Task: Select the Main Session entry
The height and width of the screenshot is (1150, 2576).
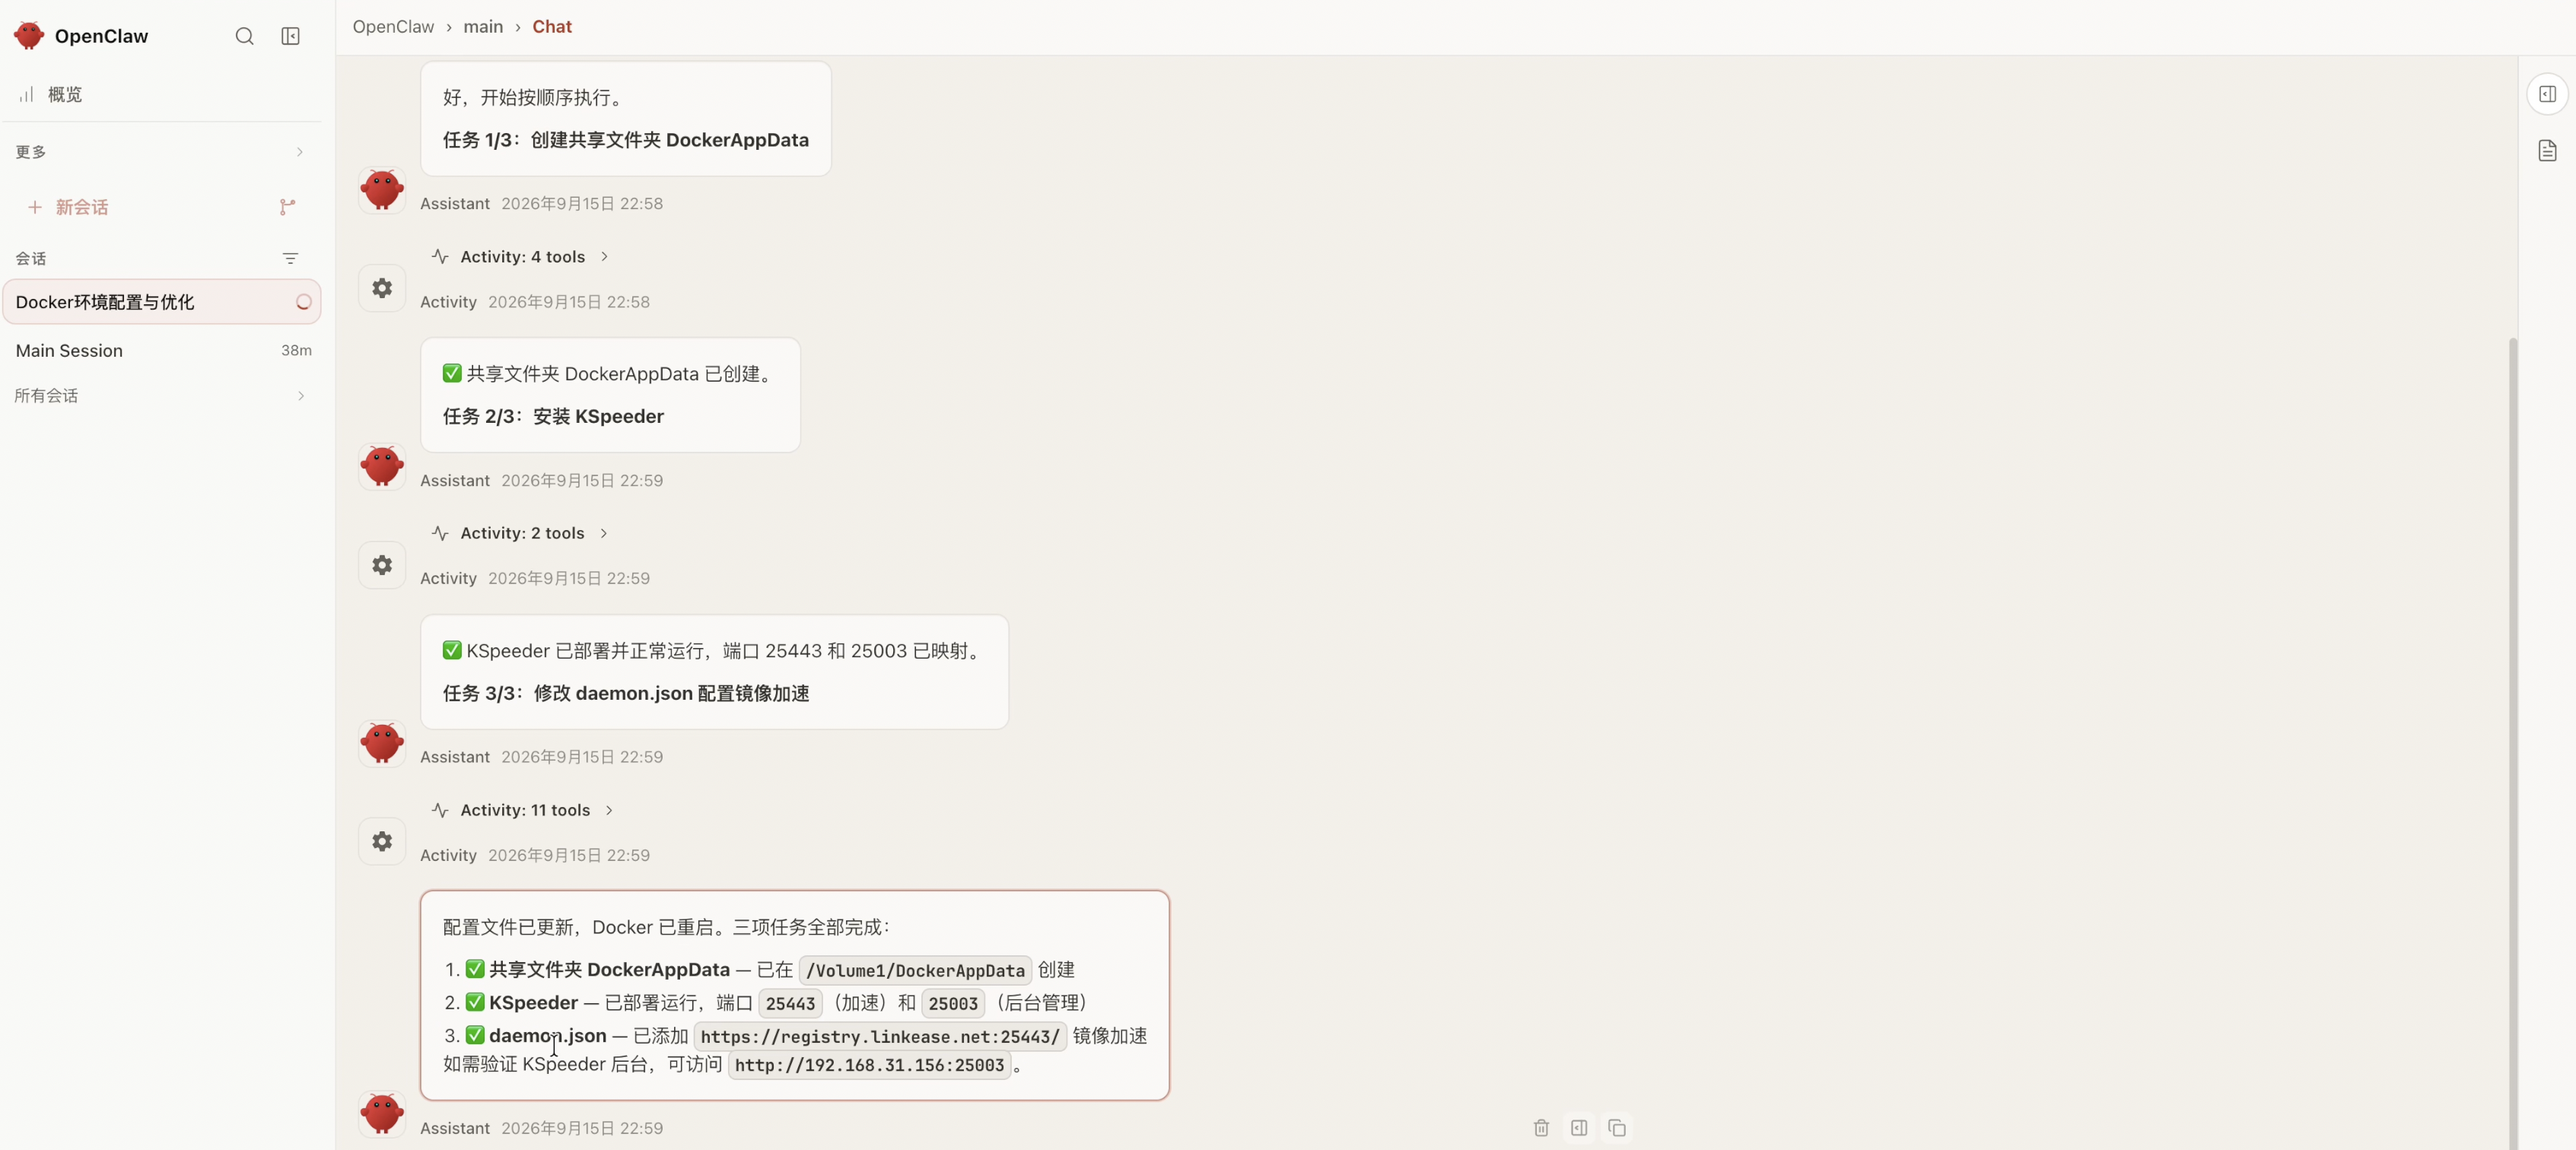Action: [x=162, y=351]
